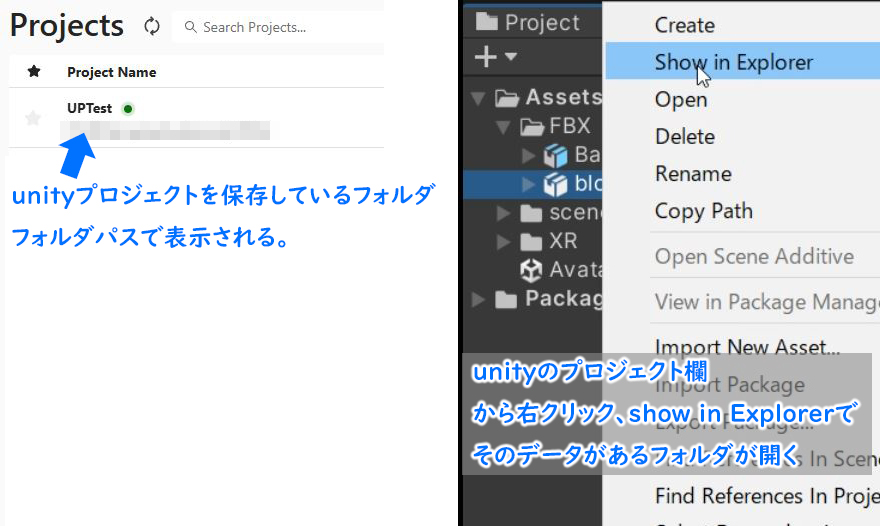Collapse the FBX folder arrow
880x526 pixels.
click(502, 127)
